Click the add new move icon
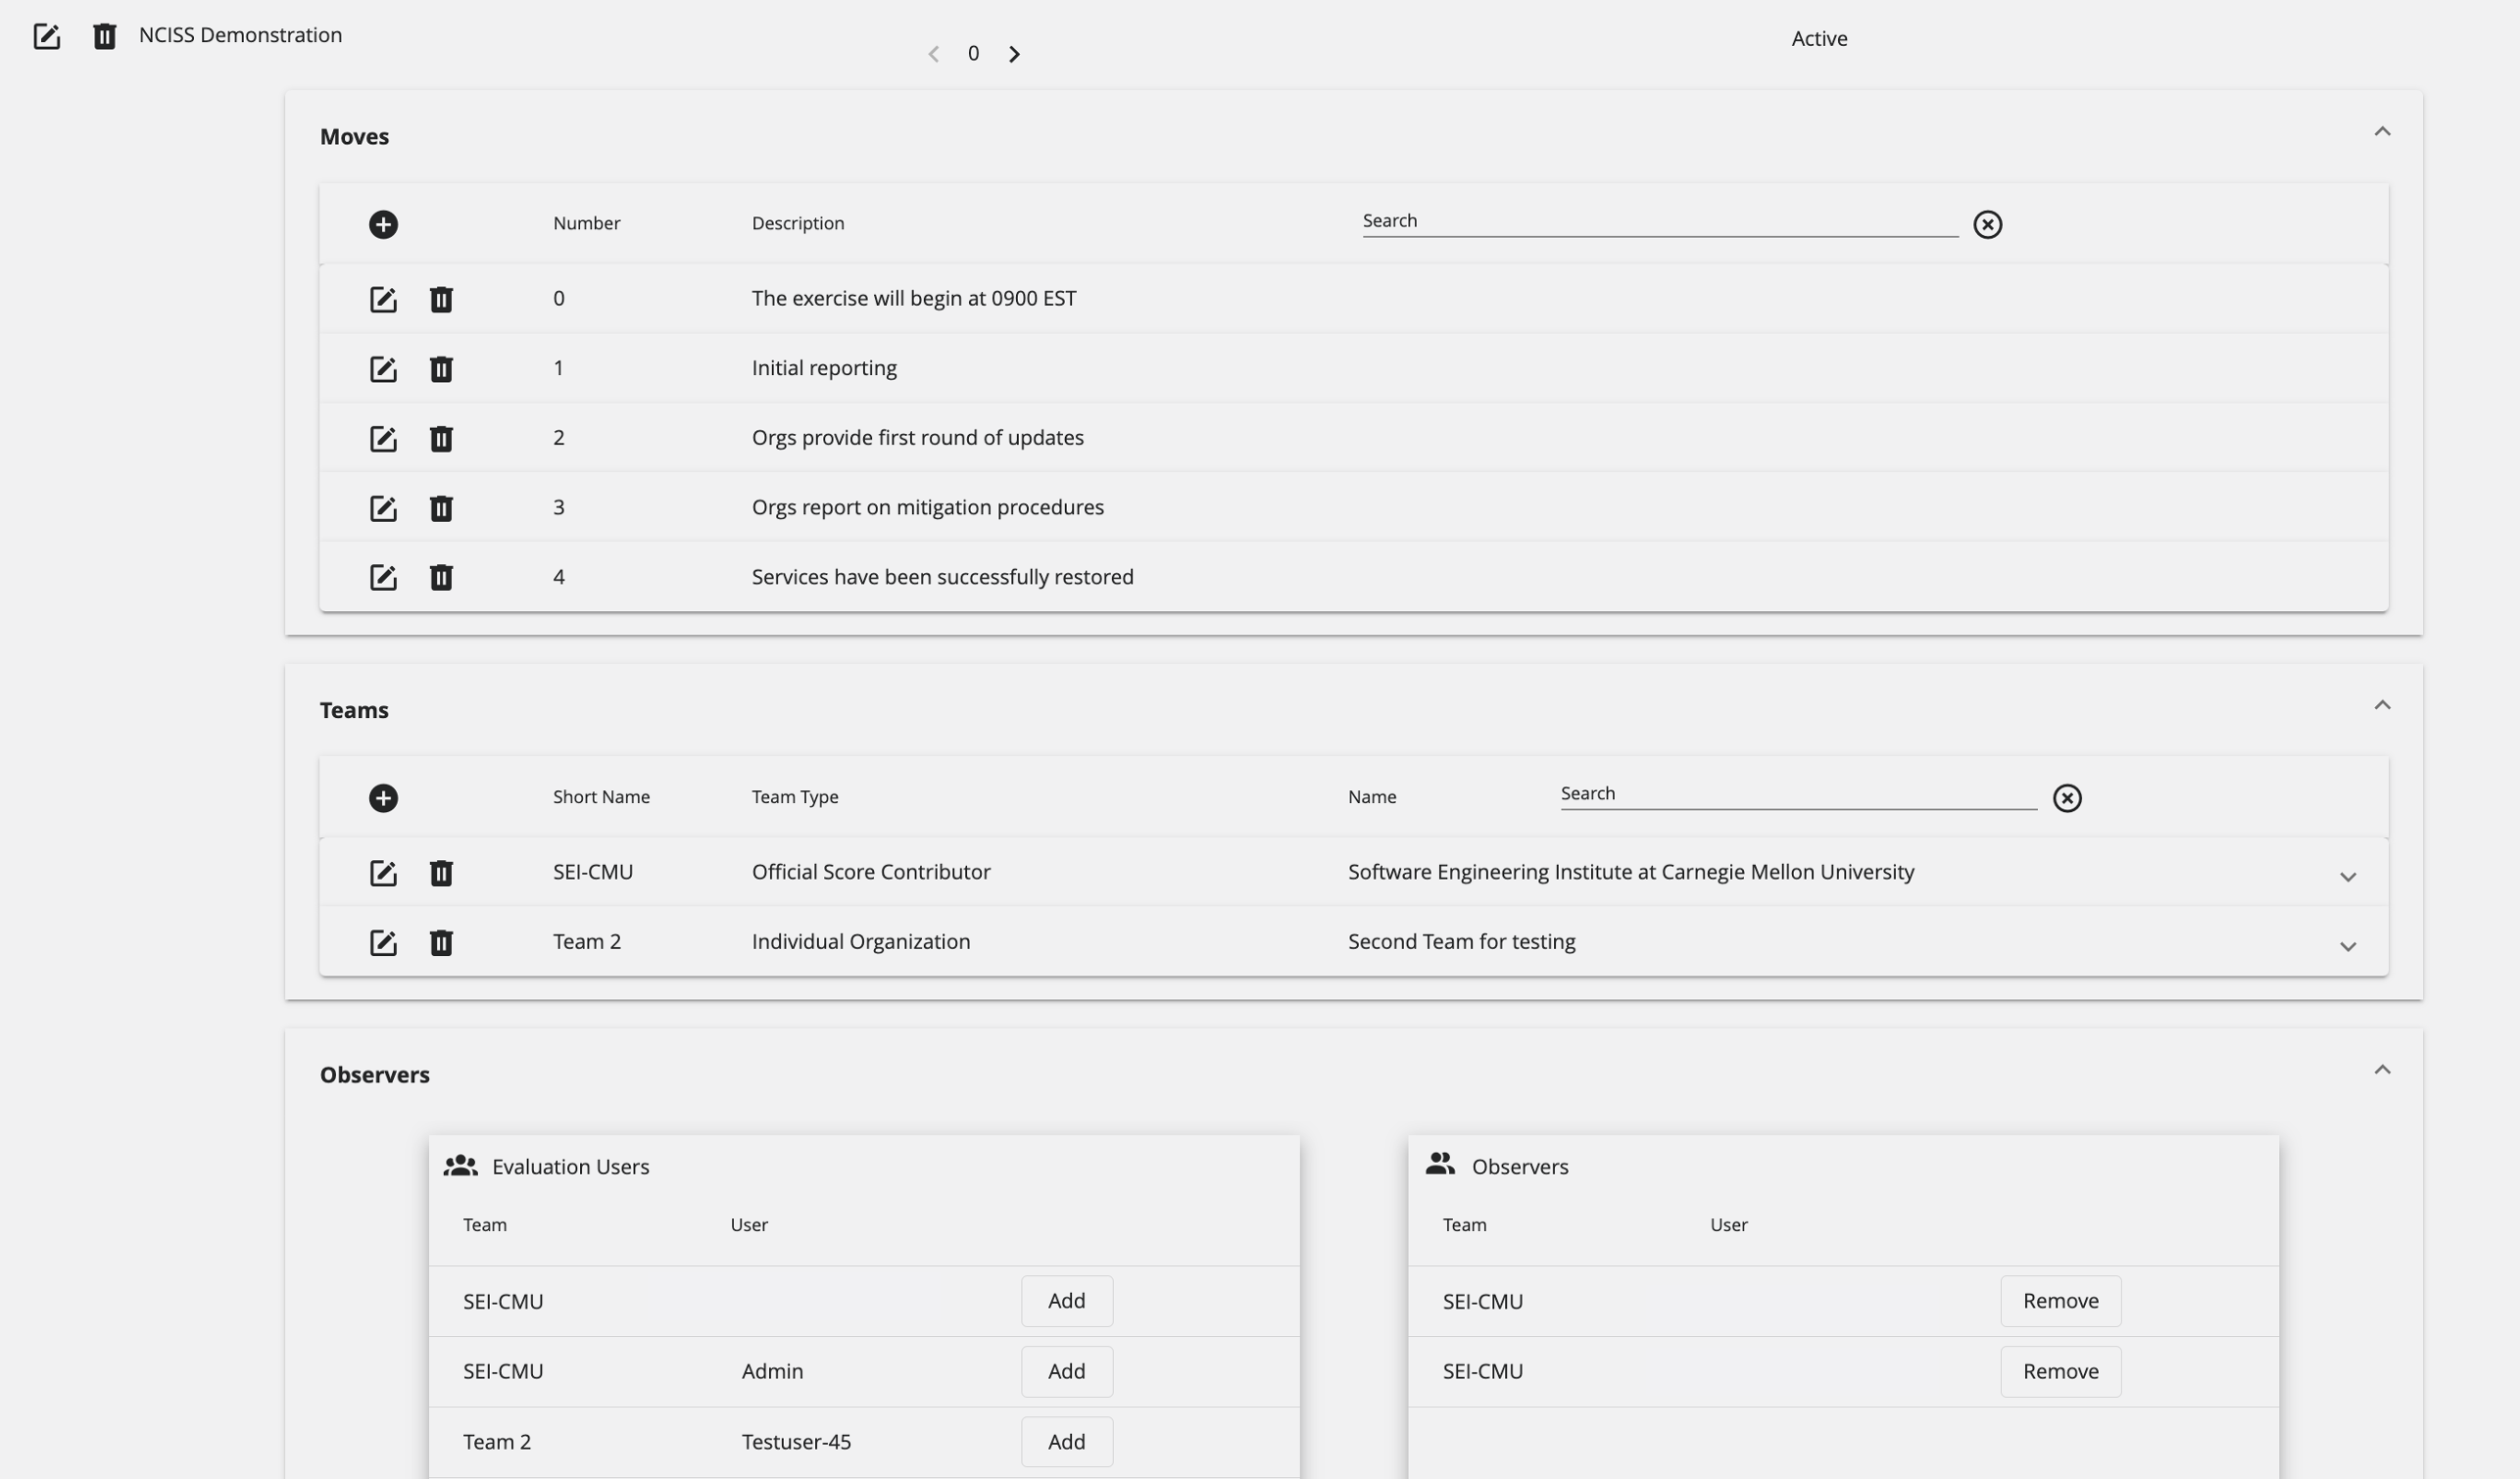2520x1479 pixels. (382, 223)
